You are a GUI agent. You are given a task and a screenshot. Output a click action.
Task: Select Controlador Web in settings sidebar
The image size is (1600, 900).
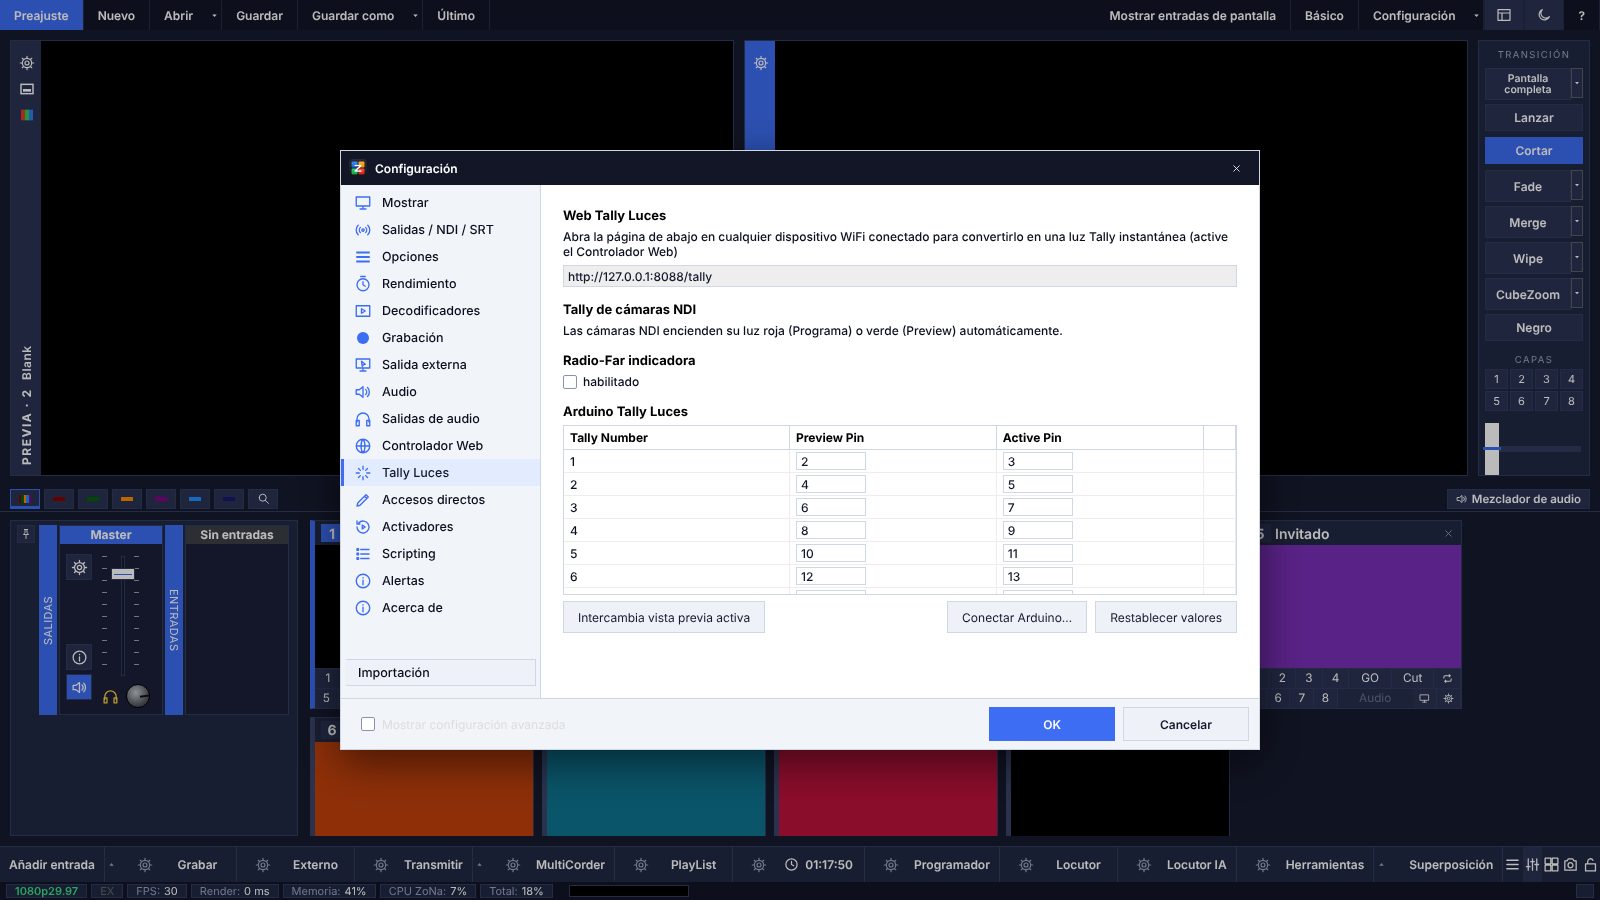441,446
